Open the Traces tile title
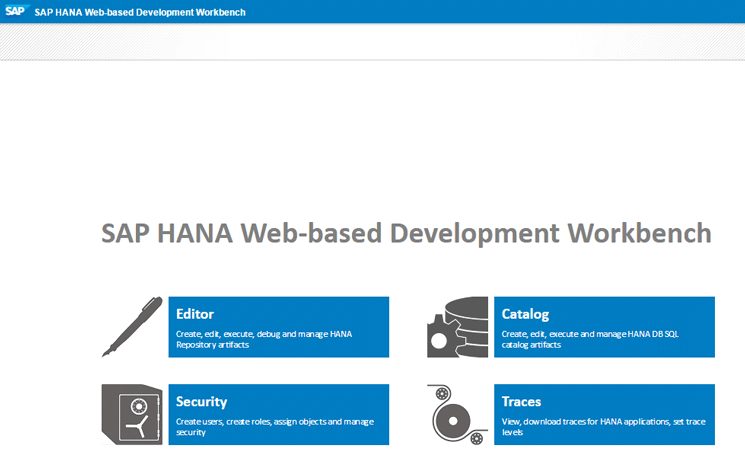Viewport: 745px width, 463px height. (x=521, y=401)
